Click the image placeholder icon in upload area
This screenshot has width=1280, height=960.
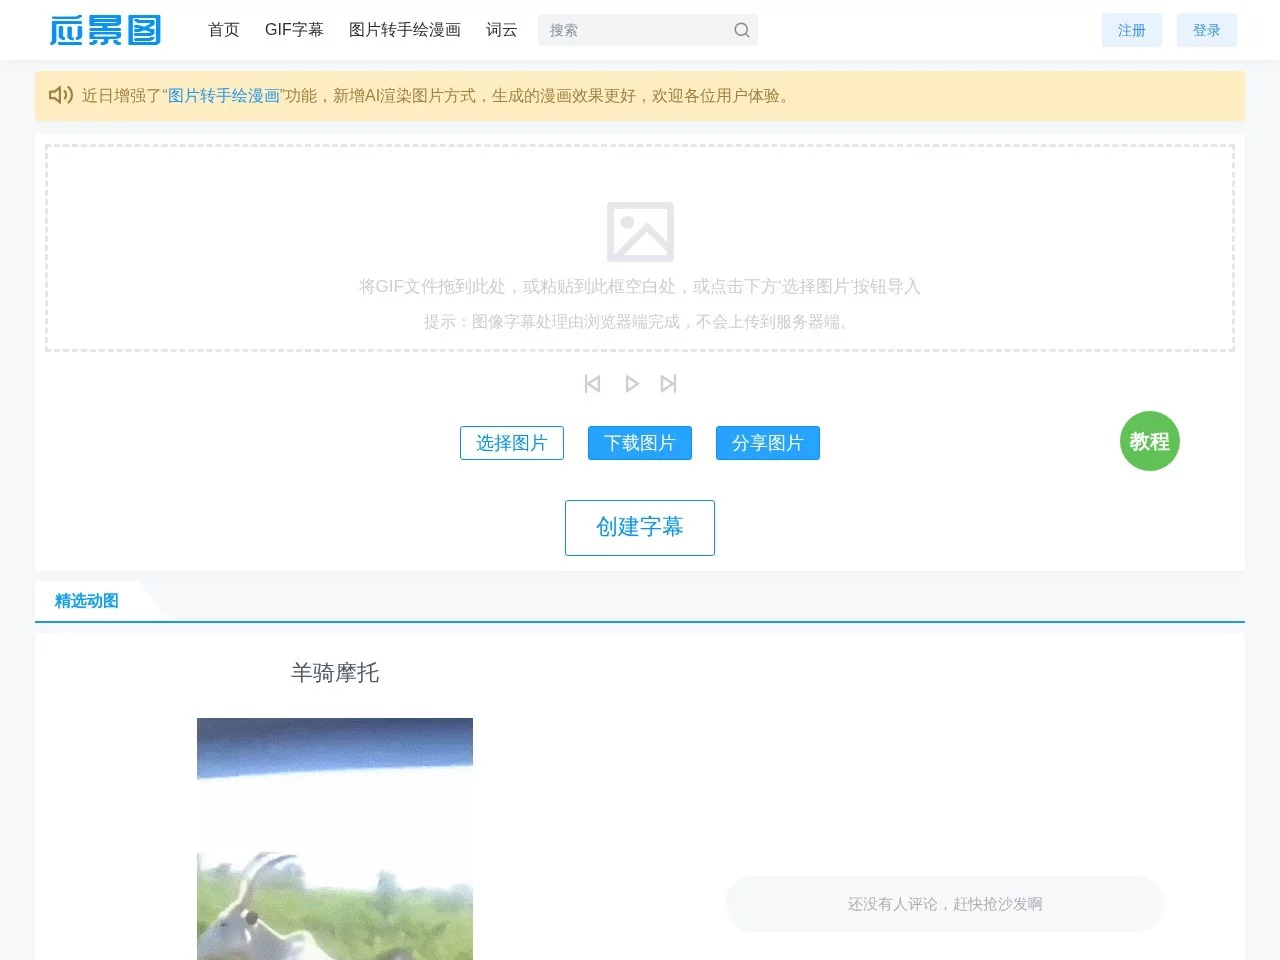coord(640,230)
